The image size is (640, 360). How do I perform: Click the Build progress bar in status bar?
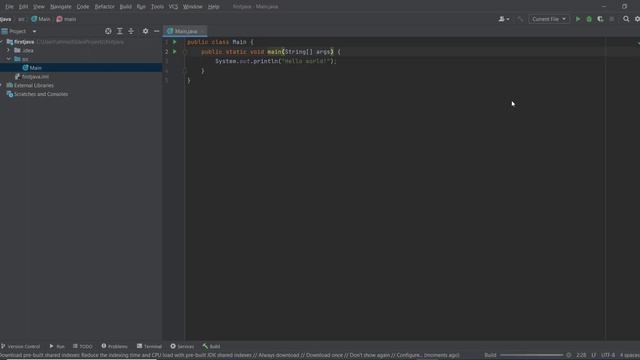pyautogui.click(x=531, y=355)
